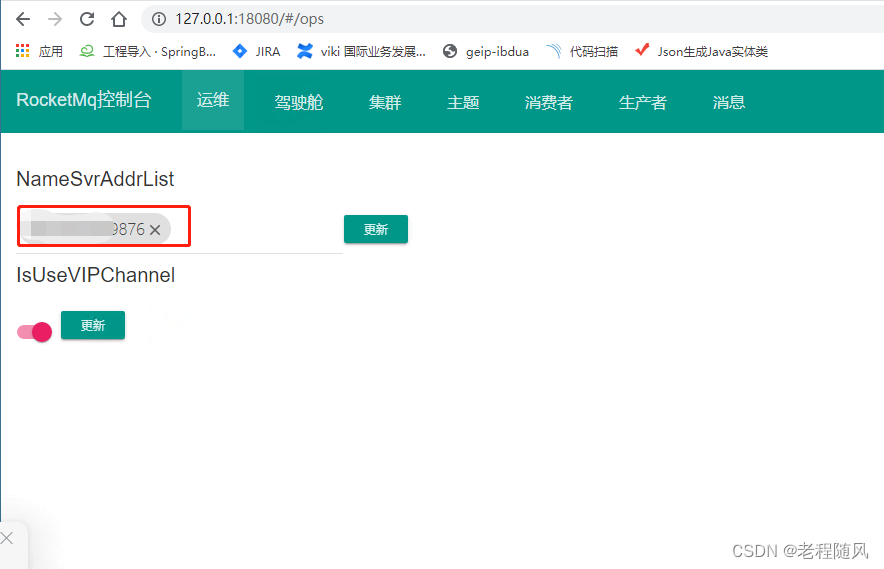This screenshot has height=569, width=884.
Task: Click the RocketMq控制台 logo title
Action: click(84, 100)
